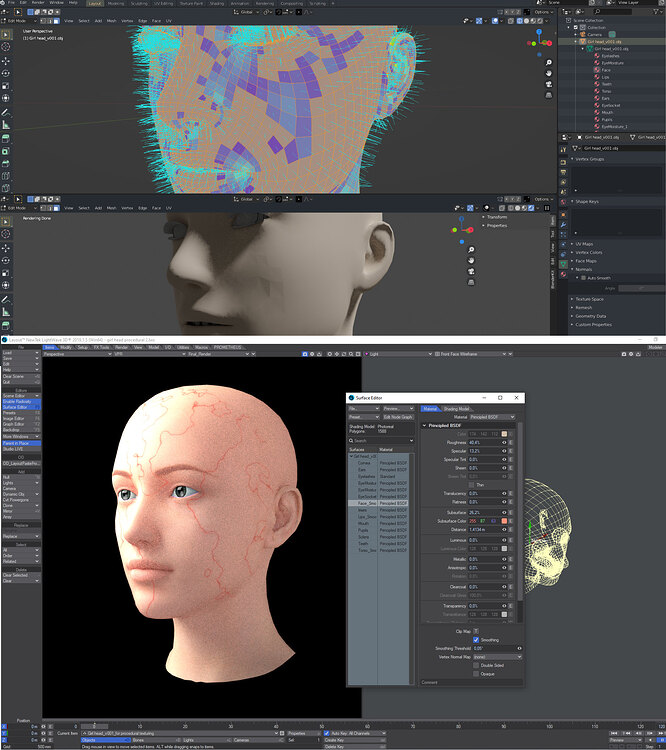Click the Clear Scene button
The image size is (666, 750).
point(21,376)
